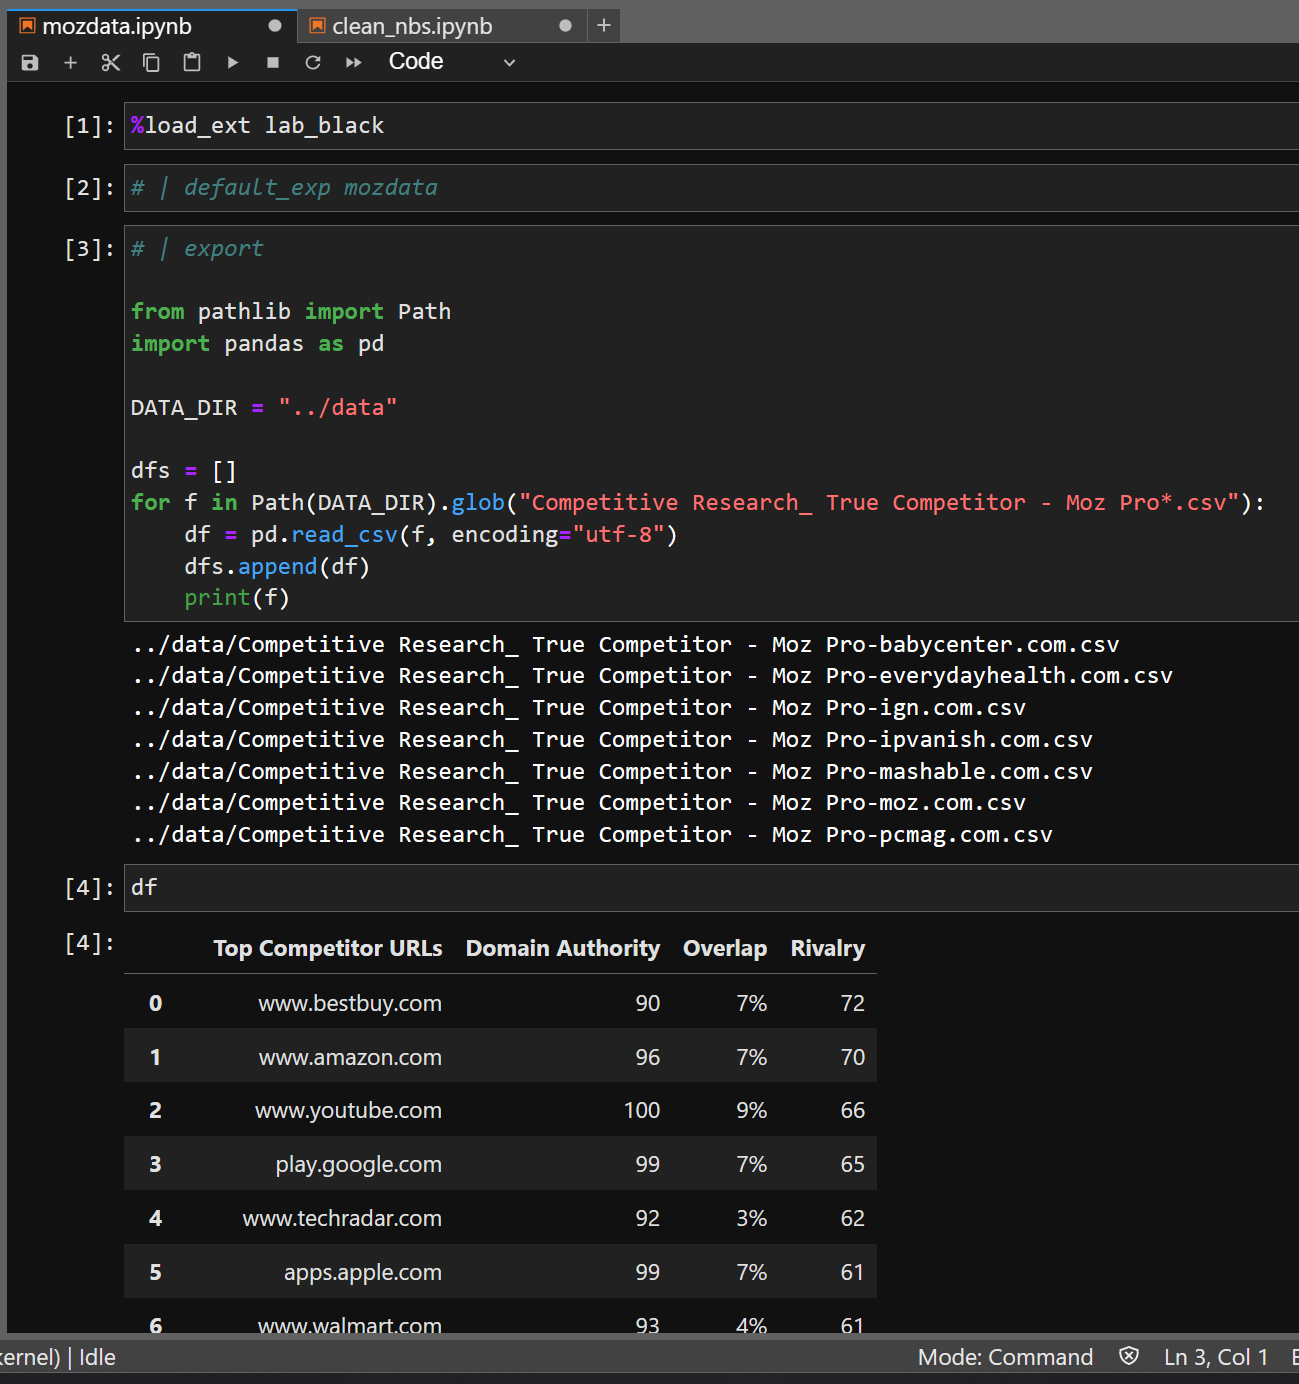Viewport: 1299px width, 1384px height.
Task: Click the pd.read_csv line
Action: (431, 535)
